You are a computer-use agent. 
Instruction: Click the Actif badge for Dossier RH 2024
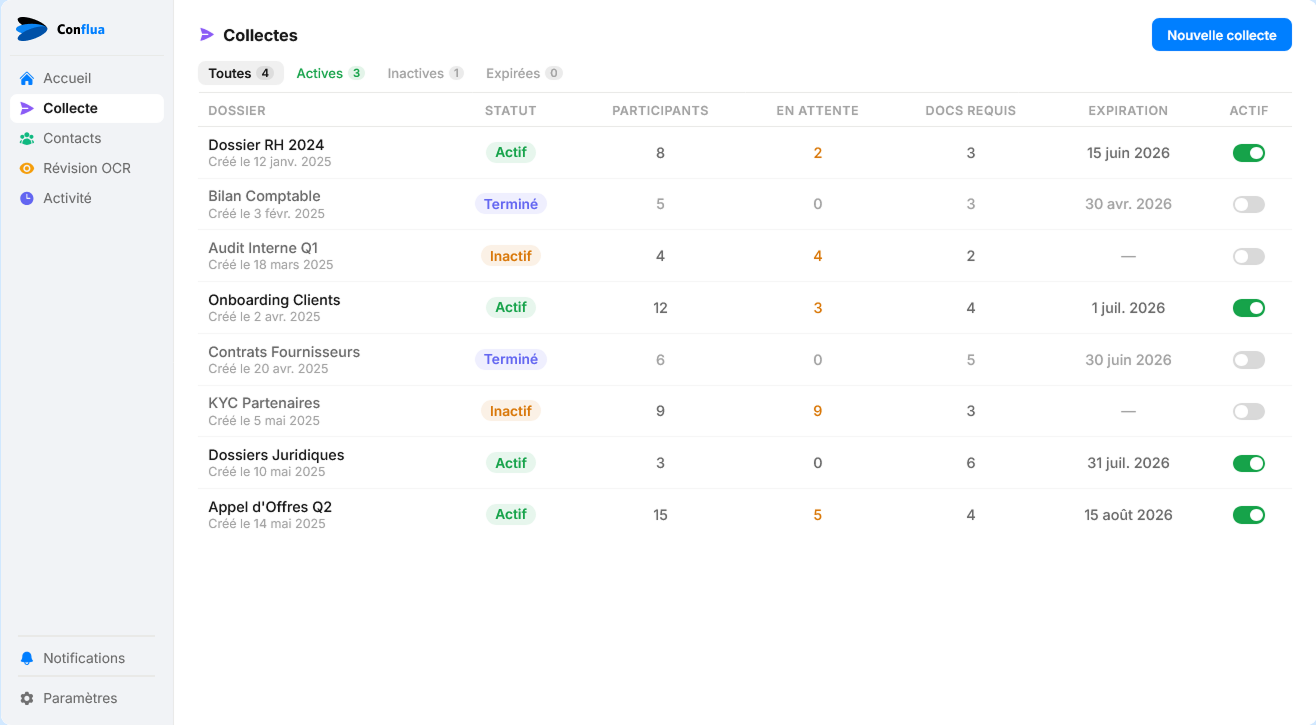(x=511, y=152)
